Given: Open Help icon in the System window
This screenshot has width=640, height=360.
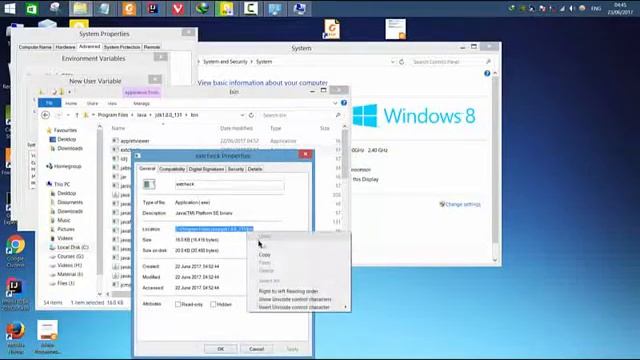Looking at the screenshot, I should pyautogui.click(x=487, y=73).
